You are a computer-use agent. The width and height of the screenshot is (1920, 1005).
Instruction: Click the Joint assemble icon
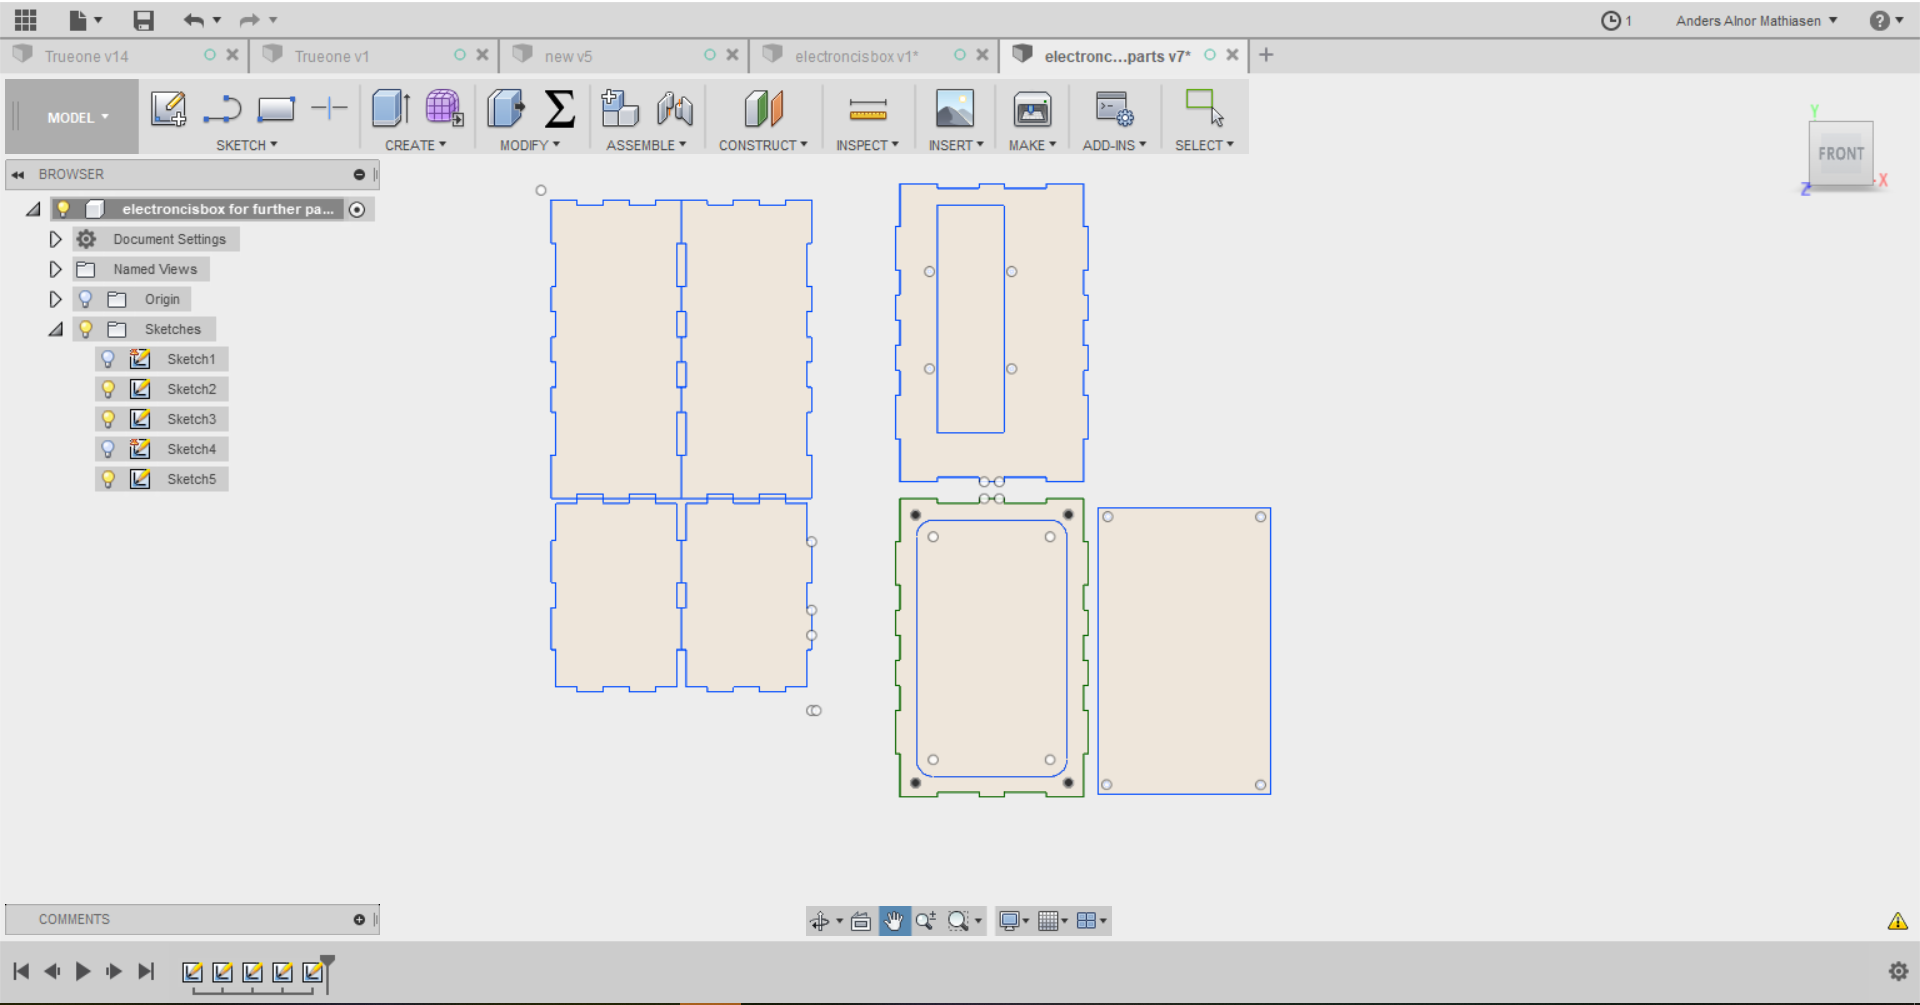(675, 108)
